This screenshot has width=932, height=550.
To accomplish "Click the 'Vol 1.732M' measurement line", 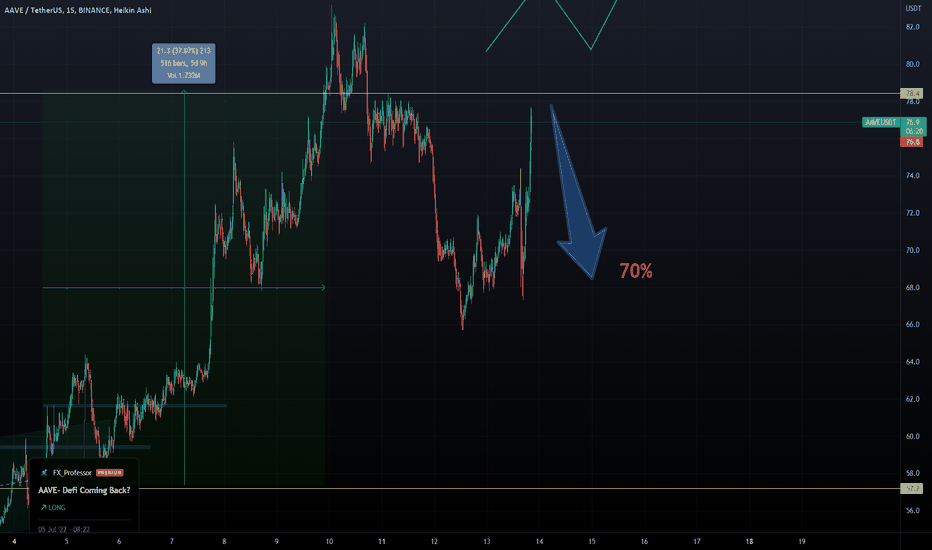I will coord(184,76).
